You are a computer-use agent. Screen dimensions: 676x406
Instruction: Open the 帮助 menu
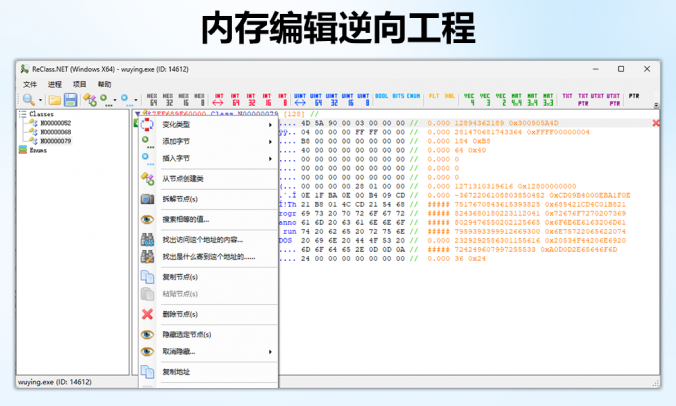pos(105,84)
